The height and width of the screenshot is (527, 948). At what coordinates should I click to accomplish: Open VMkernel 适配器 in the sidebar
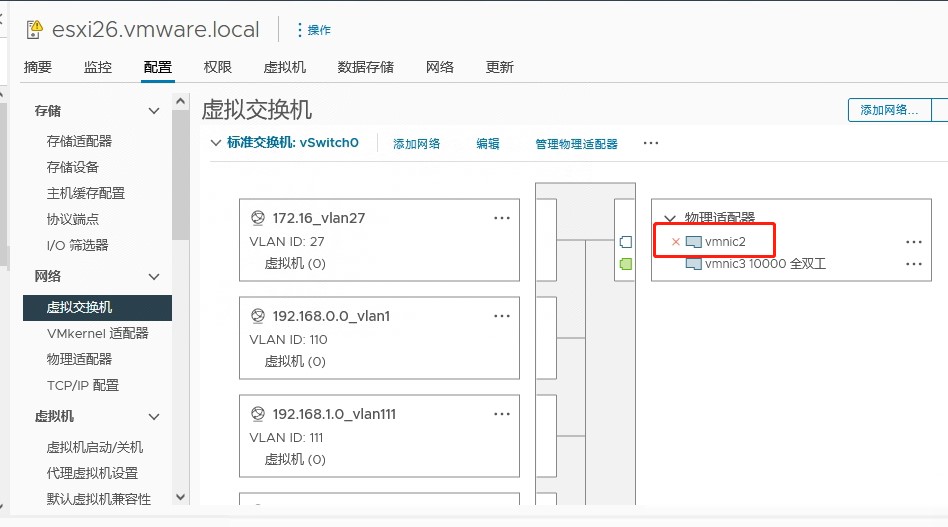(97, 334)
